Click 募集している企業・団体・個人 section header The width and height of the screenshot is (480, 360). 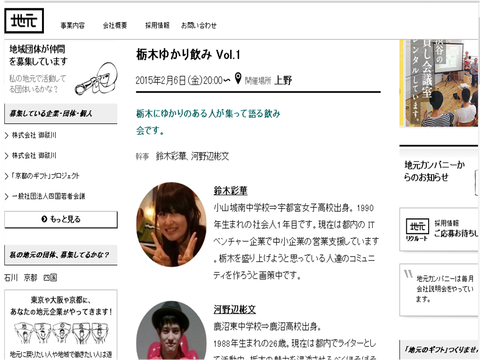pyautogui.click(x=61, y=114)
